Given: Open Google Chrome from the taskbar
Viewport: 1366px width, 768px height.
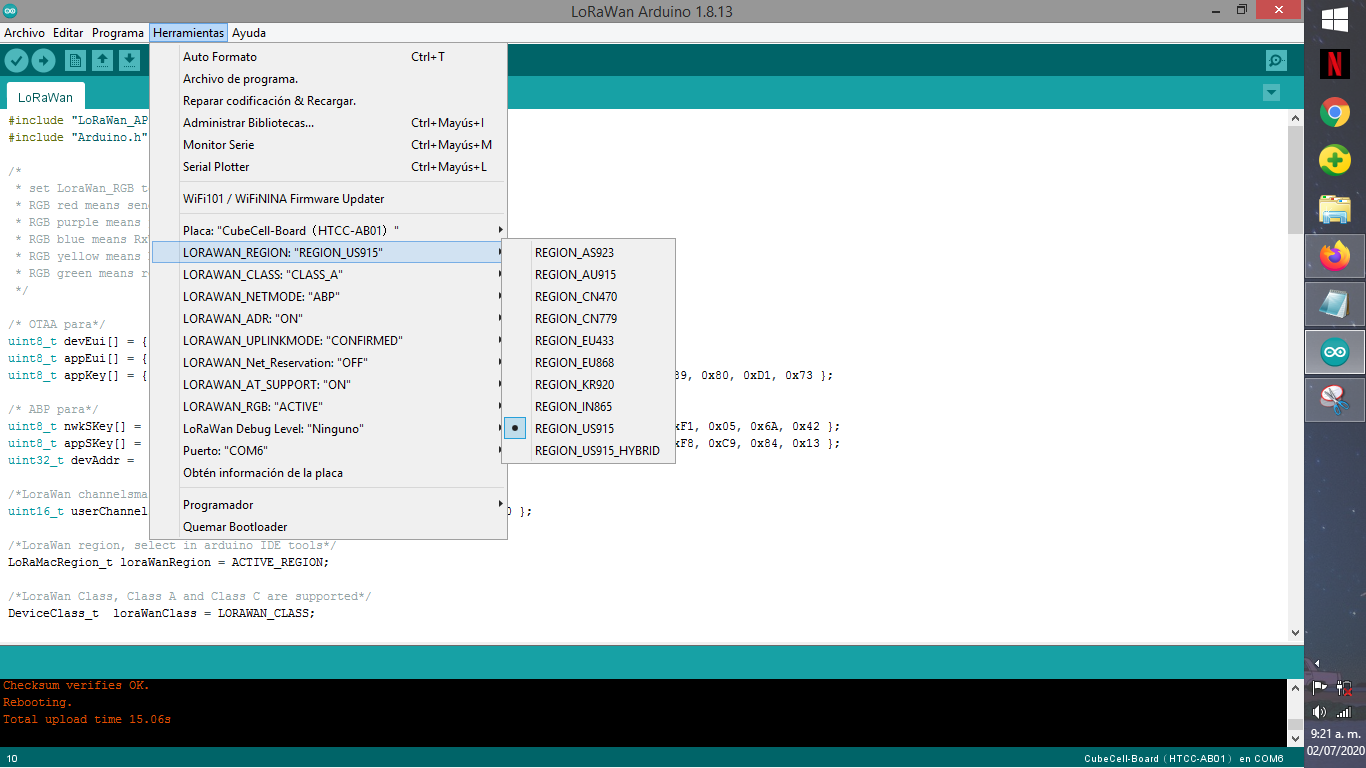Looking at the screenshot, I should [x=1335, y=113].
